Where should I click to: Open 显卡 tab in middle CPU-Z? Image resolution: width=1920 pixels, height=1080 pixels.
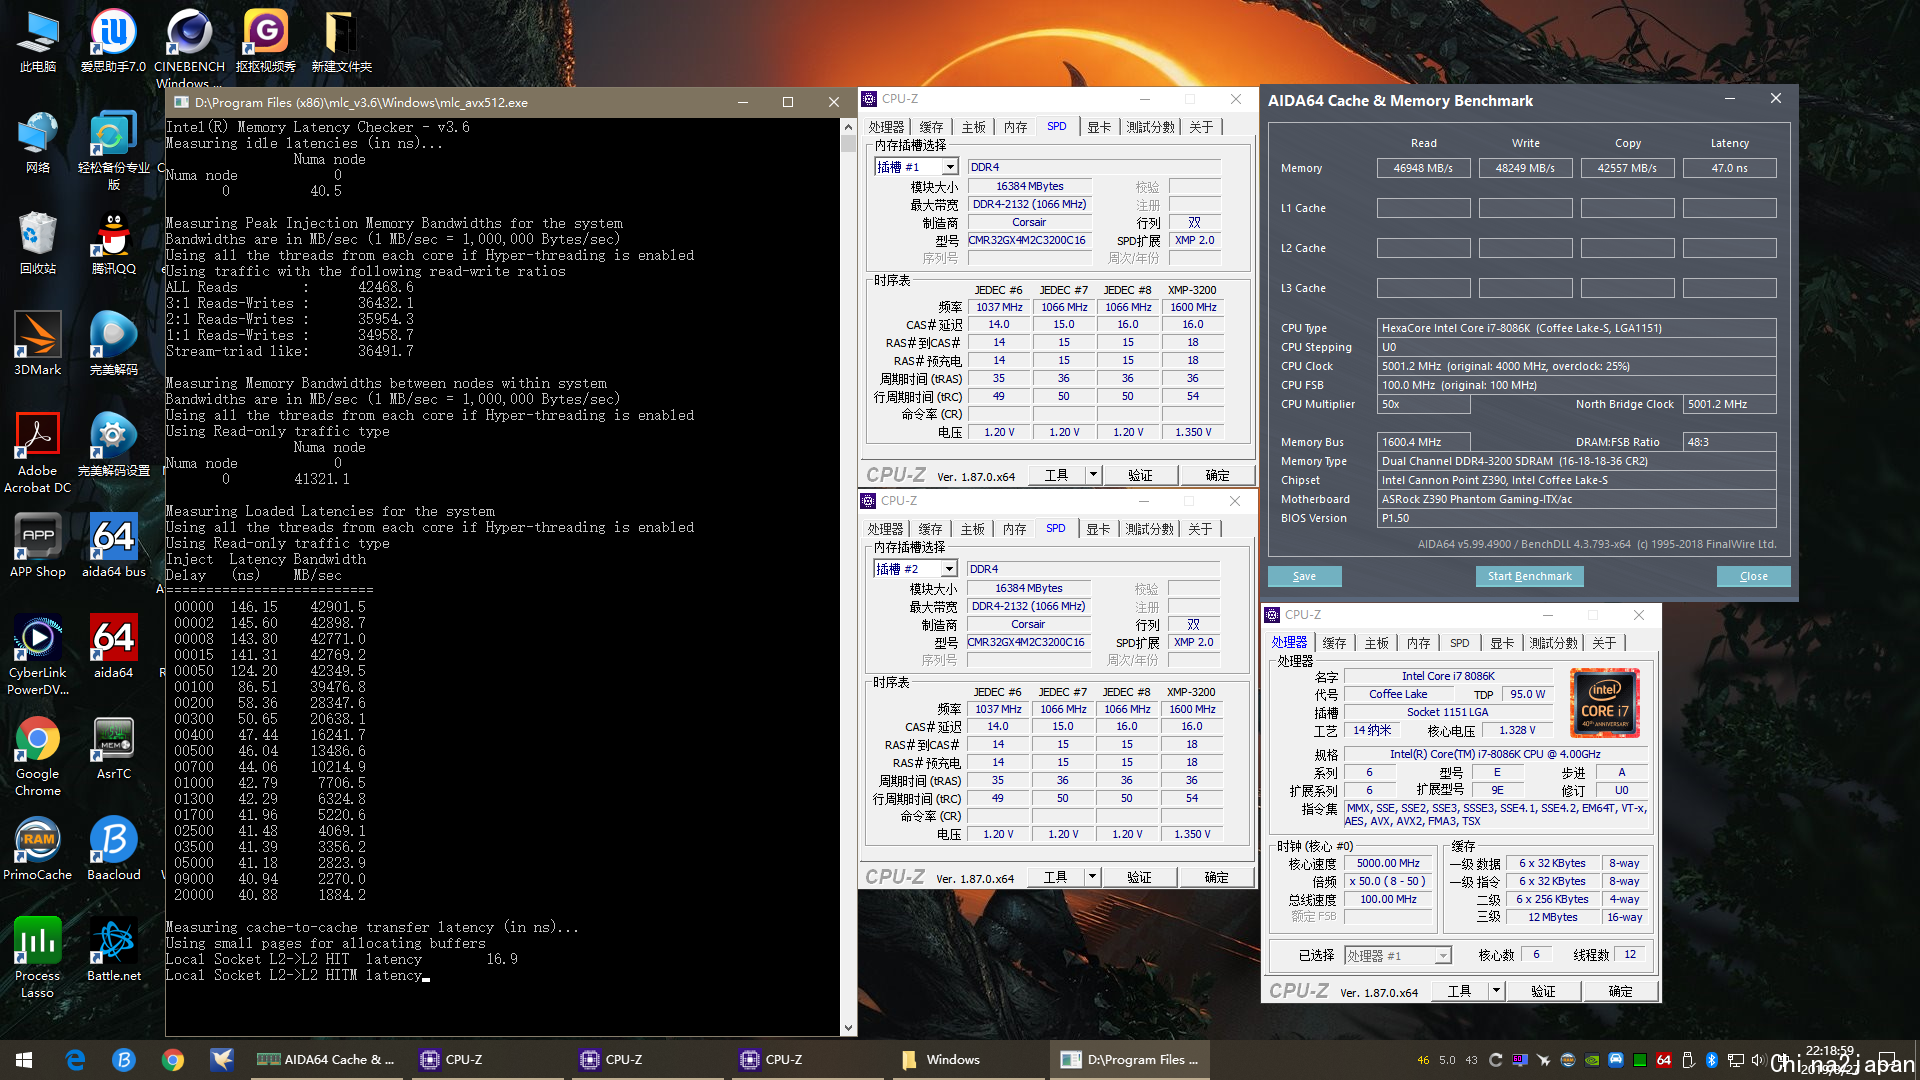(1098, 529)
